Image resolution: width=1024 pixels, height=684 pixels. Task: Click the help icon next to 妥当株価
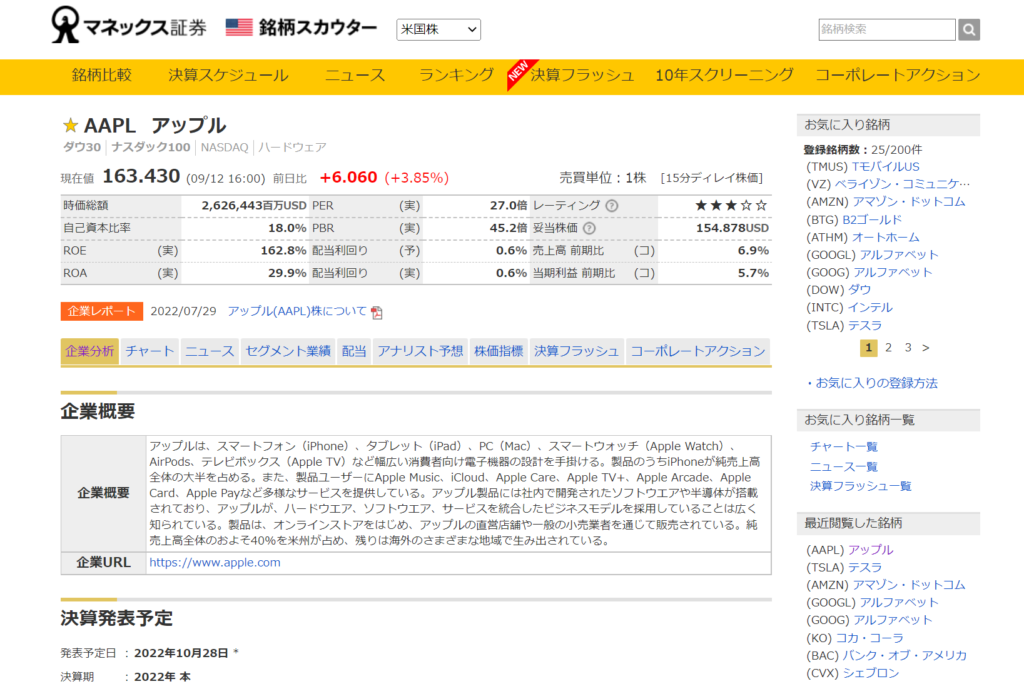click(x=589, y=228)
